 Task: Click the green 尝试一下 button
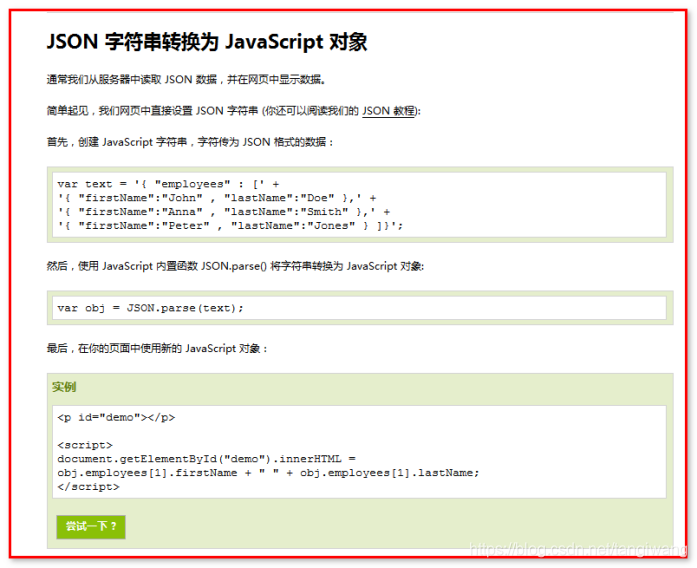pyautogui.click(x=91, y=527)
